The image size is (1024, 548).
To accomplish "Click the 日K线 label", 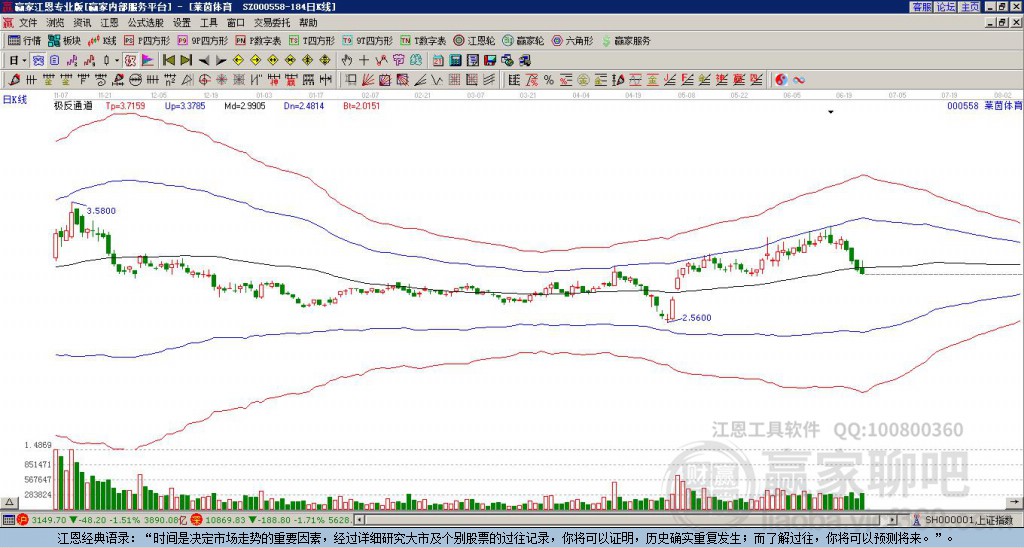I will click(x=15, y=99).
